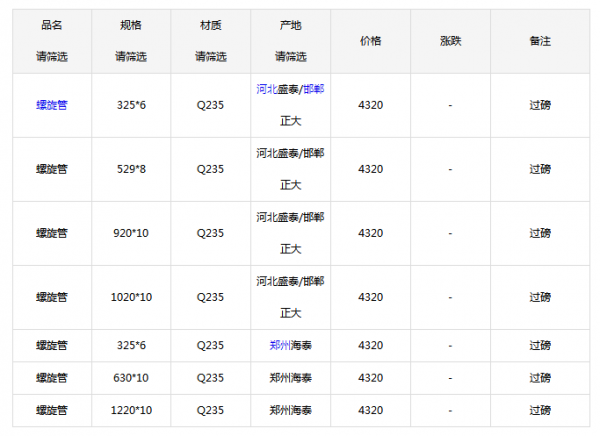Open the blue 郑州 link in 海泰 row
Viewport: 600px width, 436px height.
[280, 345]
